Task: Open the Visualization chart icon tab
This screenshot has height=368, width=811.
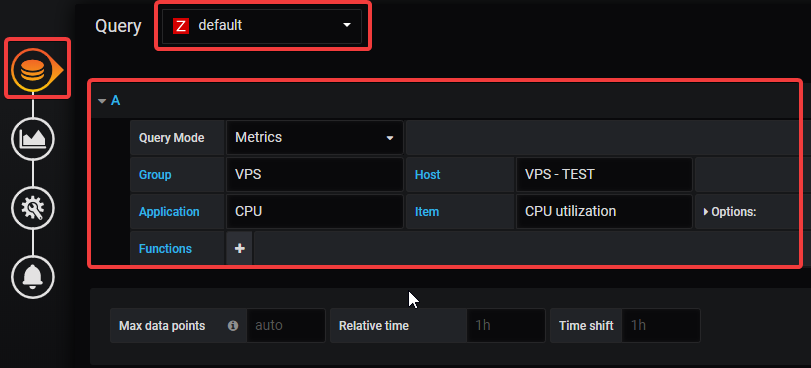Action: pos(33,139)
